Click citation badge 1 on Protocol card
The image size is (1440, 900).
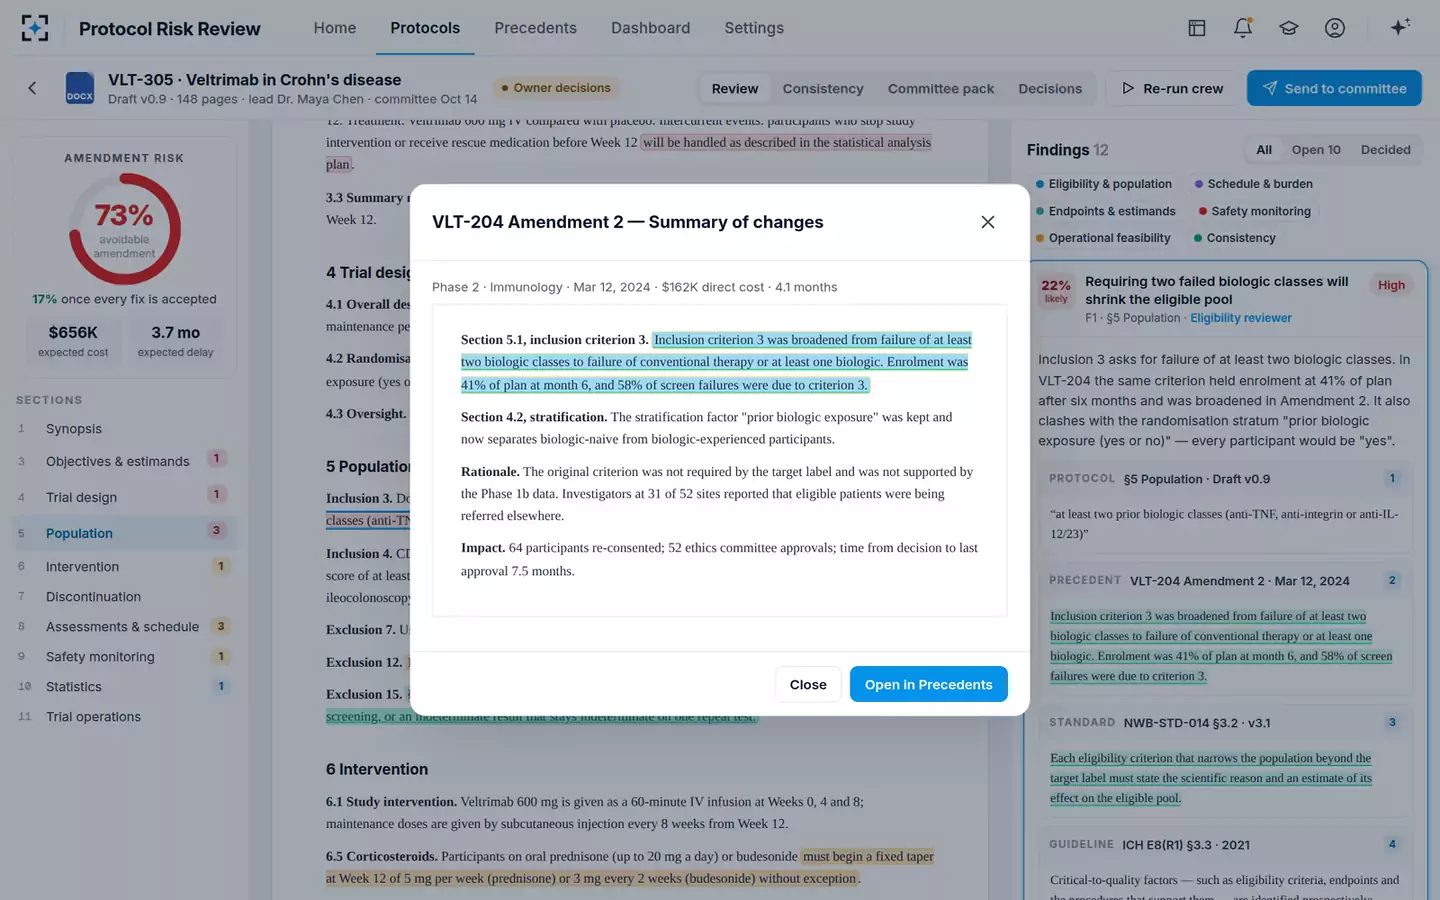pos(1392,478)
